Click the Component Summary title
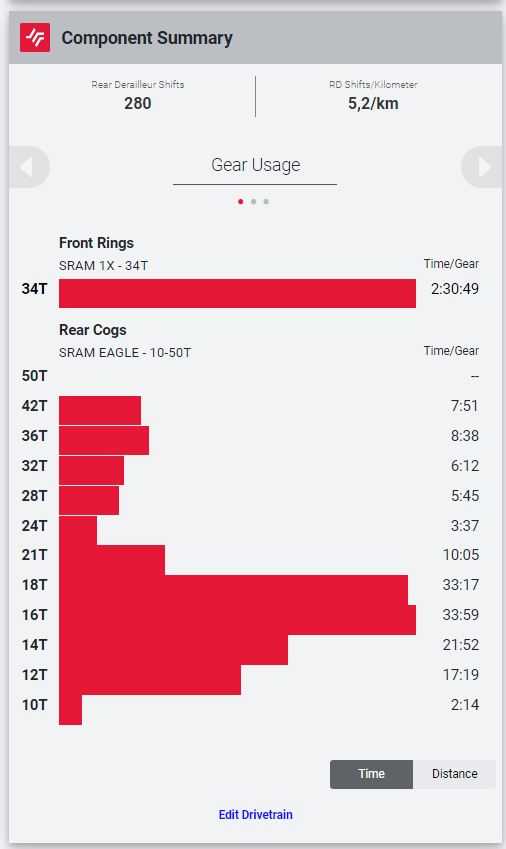The height and width of the screenshot is (849, 506). [147, 38]
